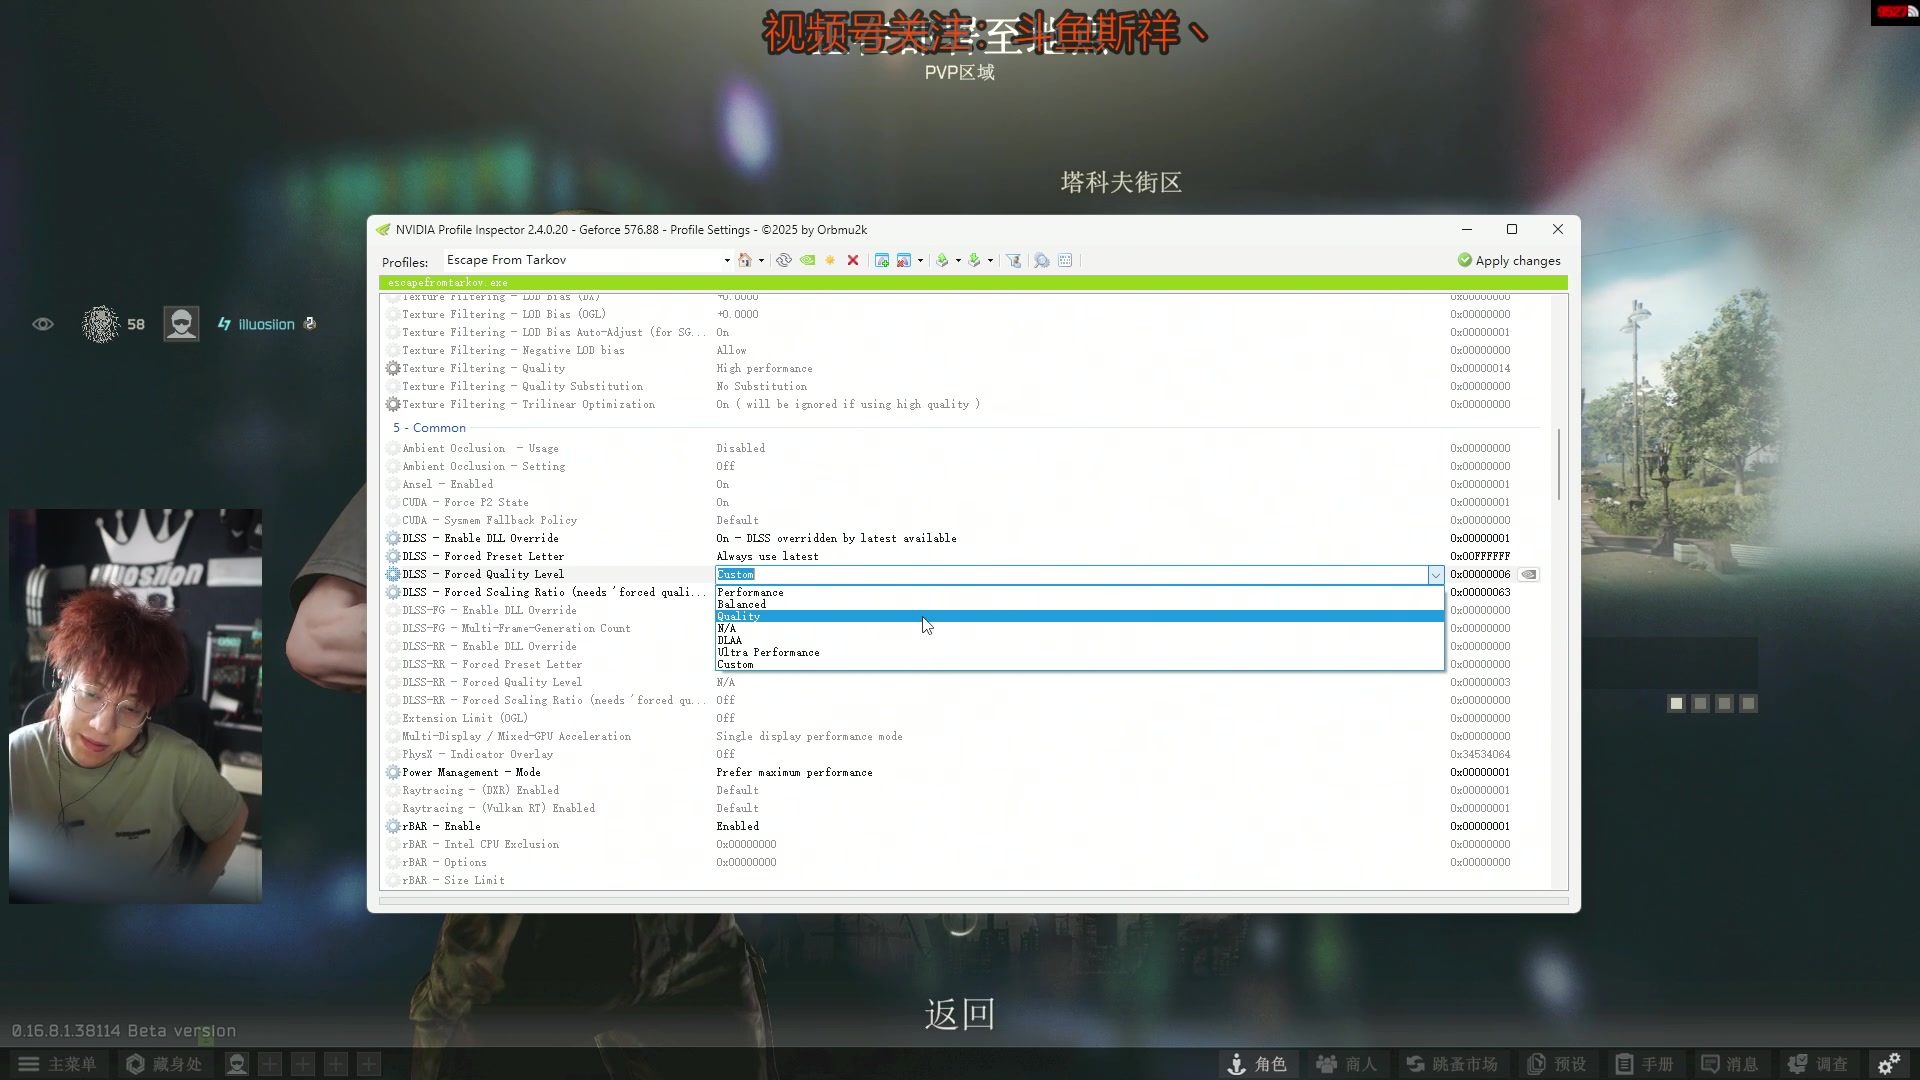Open 藏身处 hideout in the game bar
Image resolution: width=1920 pixels, height=1080 pixels.
click(x=165, y=1064)
